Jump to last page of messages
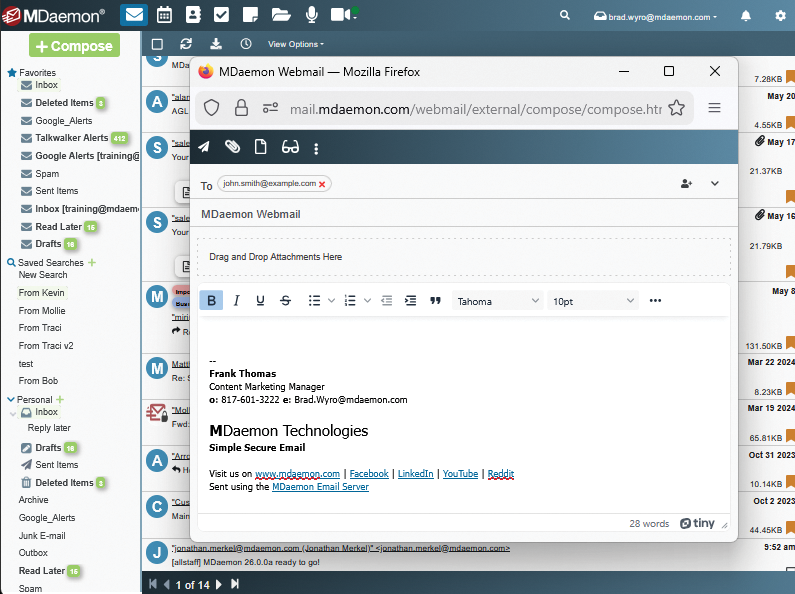Screen dimensions: 795x594 tap(235, 584)
